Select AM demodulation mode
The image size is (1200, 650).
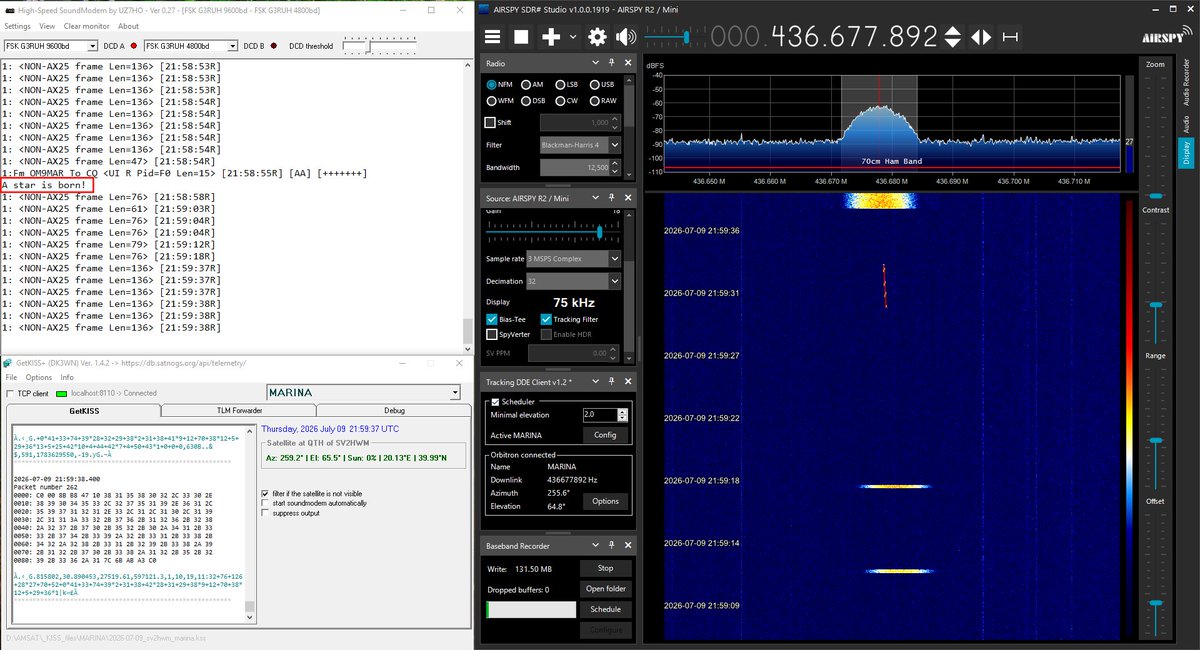pyautogui.click(x=526, y=85)
